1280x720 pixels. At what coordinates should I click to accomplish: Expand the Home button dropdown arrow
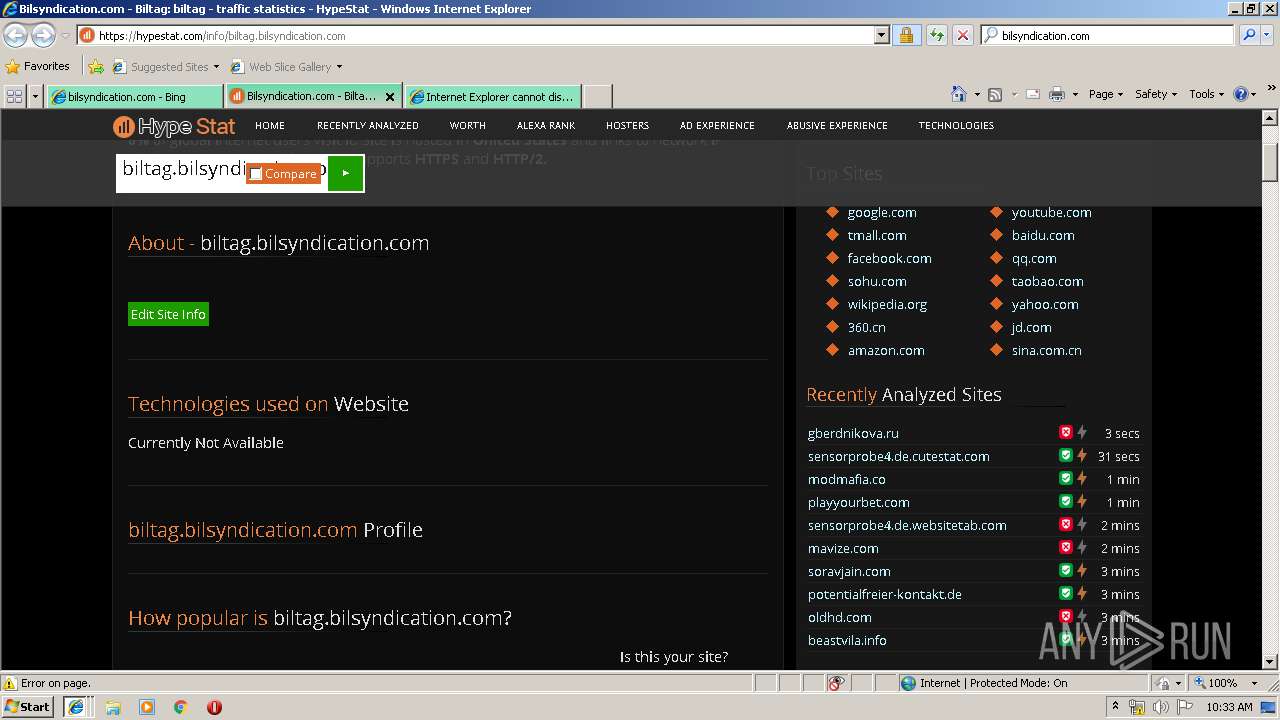(x=976, y=94)
